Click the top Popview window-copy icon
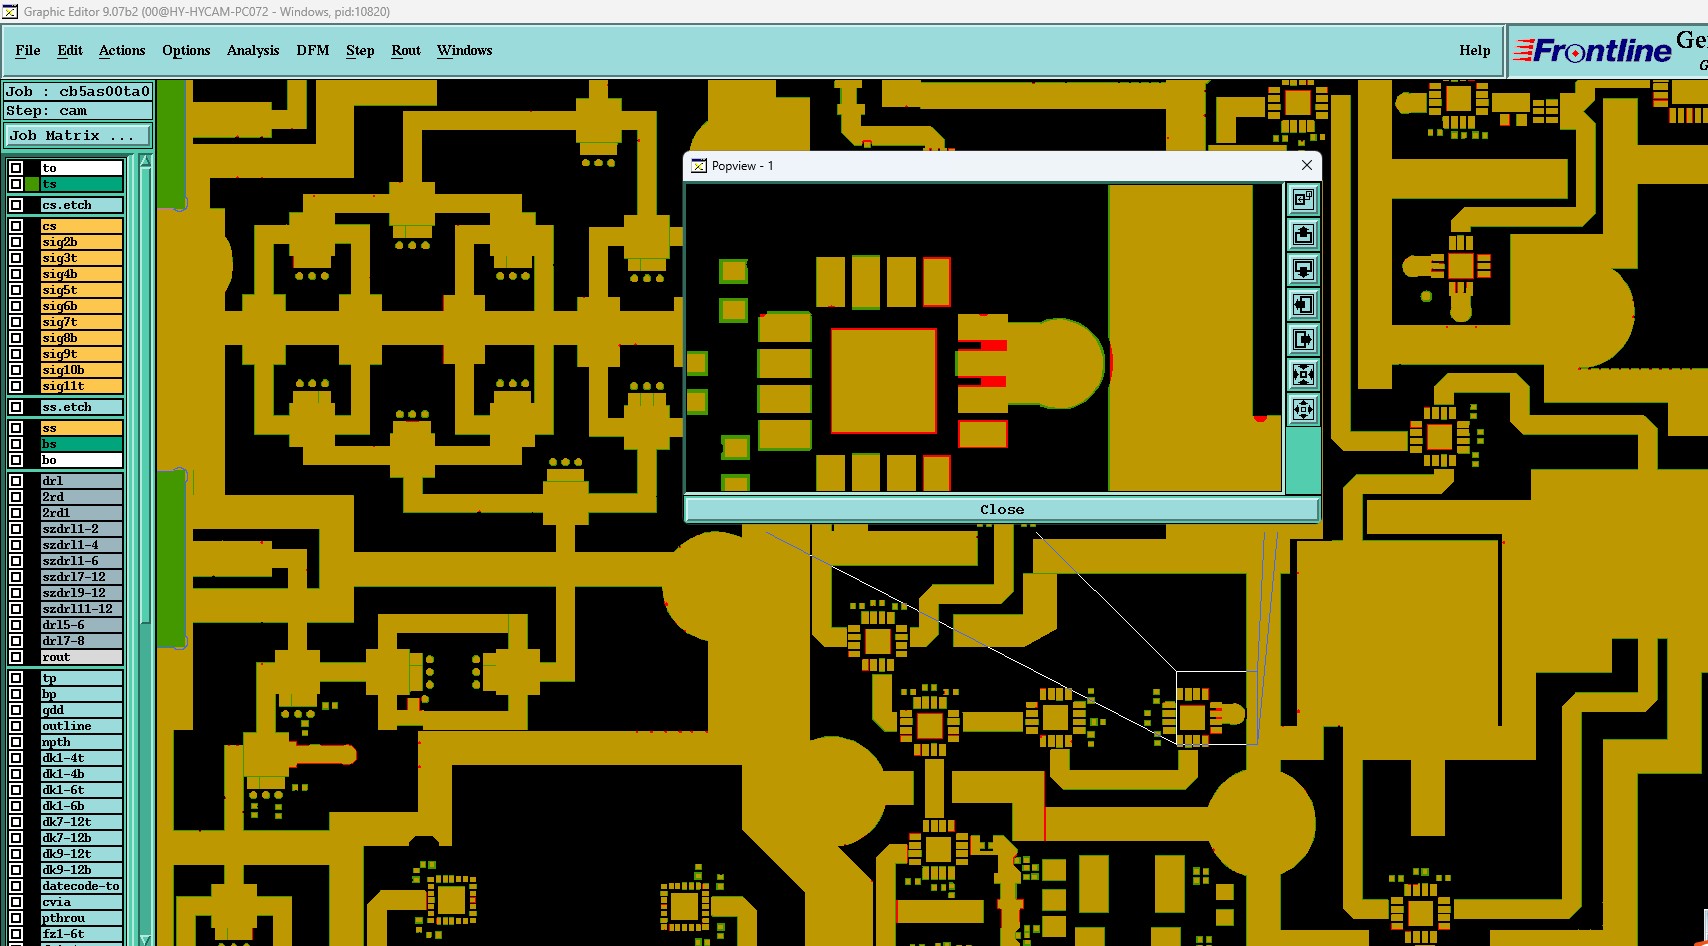 coord(1303,199)
